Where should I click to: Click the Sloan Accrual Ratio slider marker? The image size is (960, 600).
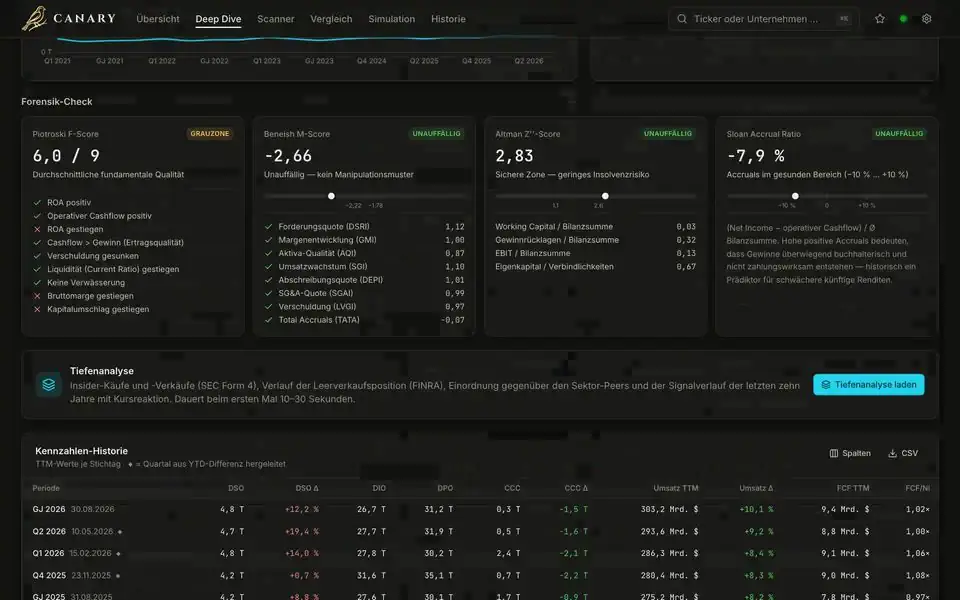(x=795, y=196)
